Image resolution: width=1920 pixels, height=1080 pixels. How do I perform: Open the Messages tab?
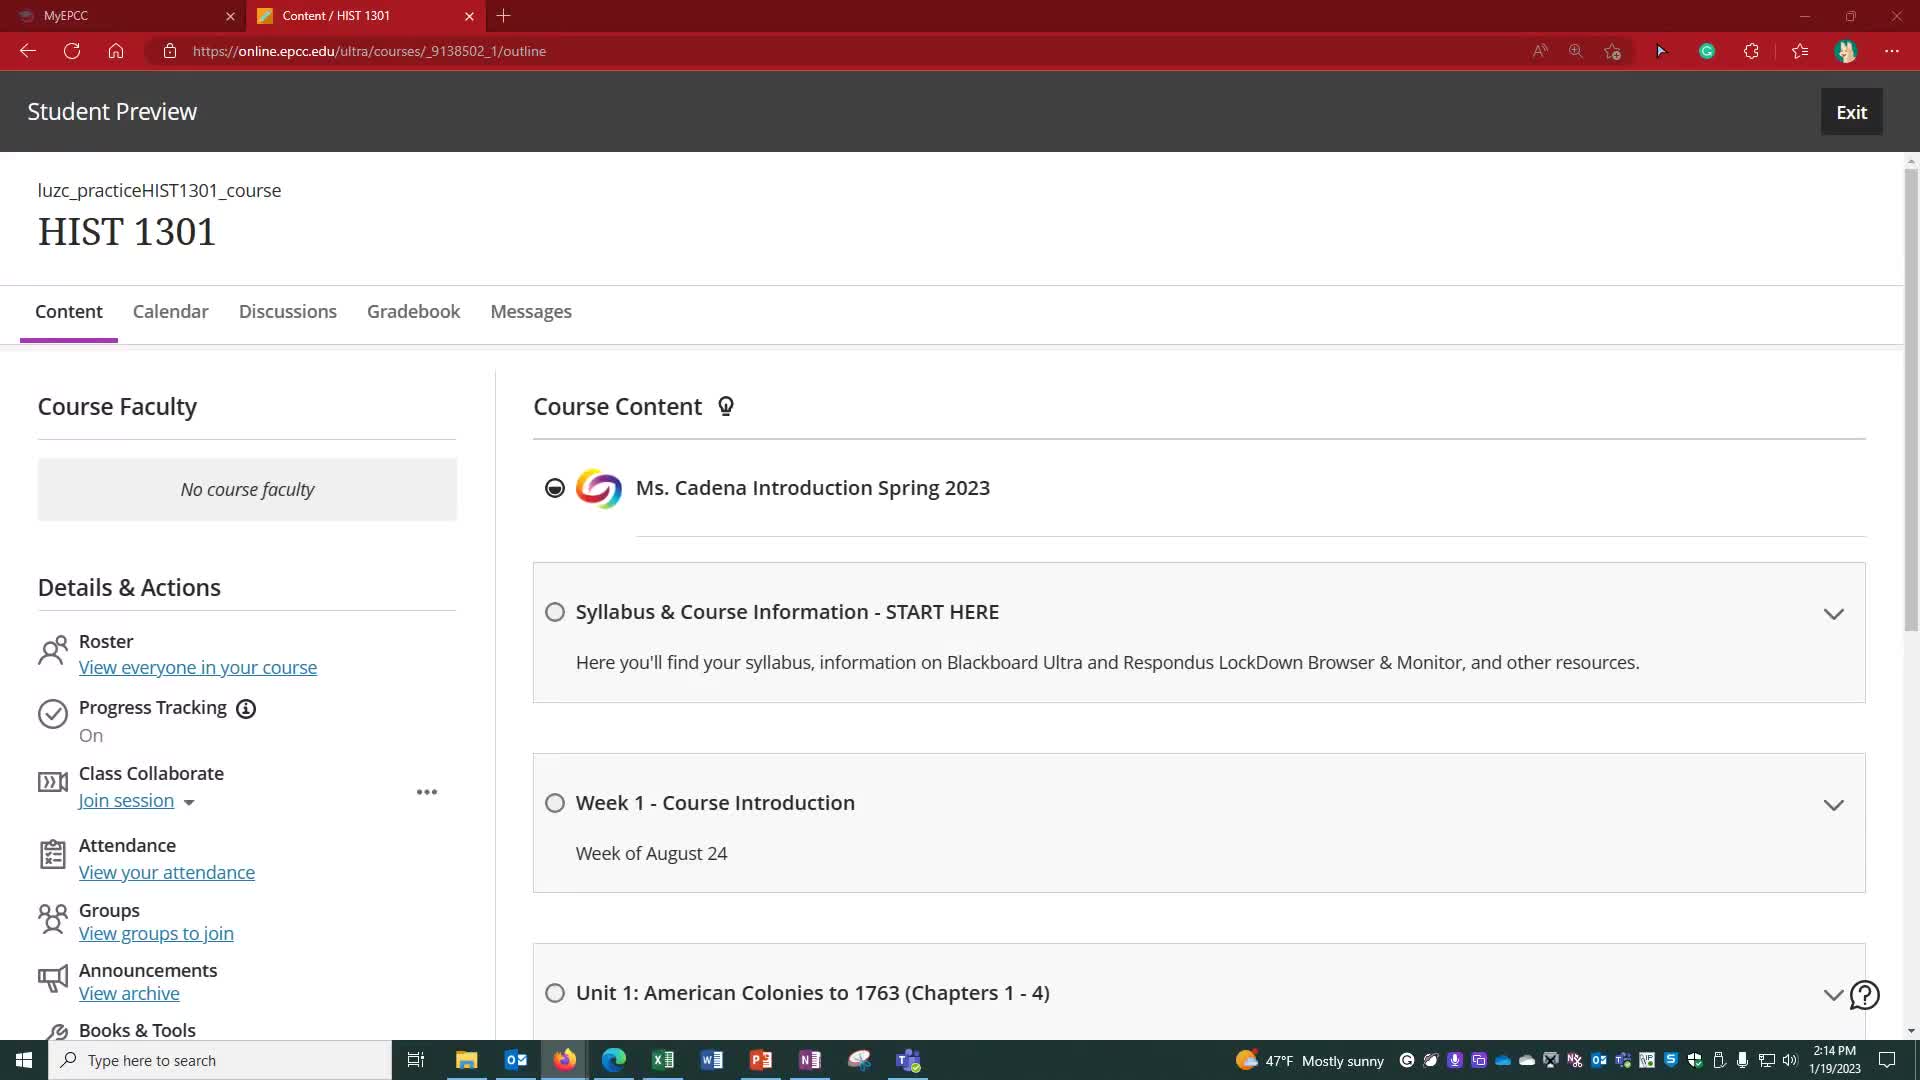coord(531,312)
